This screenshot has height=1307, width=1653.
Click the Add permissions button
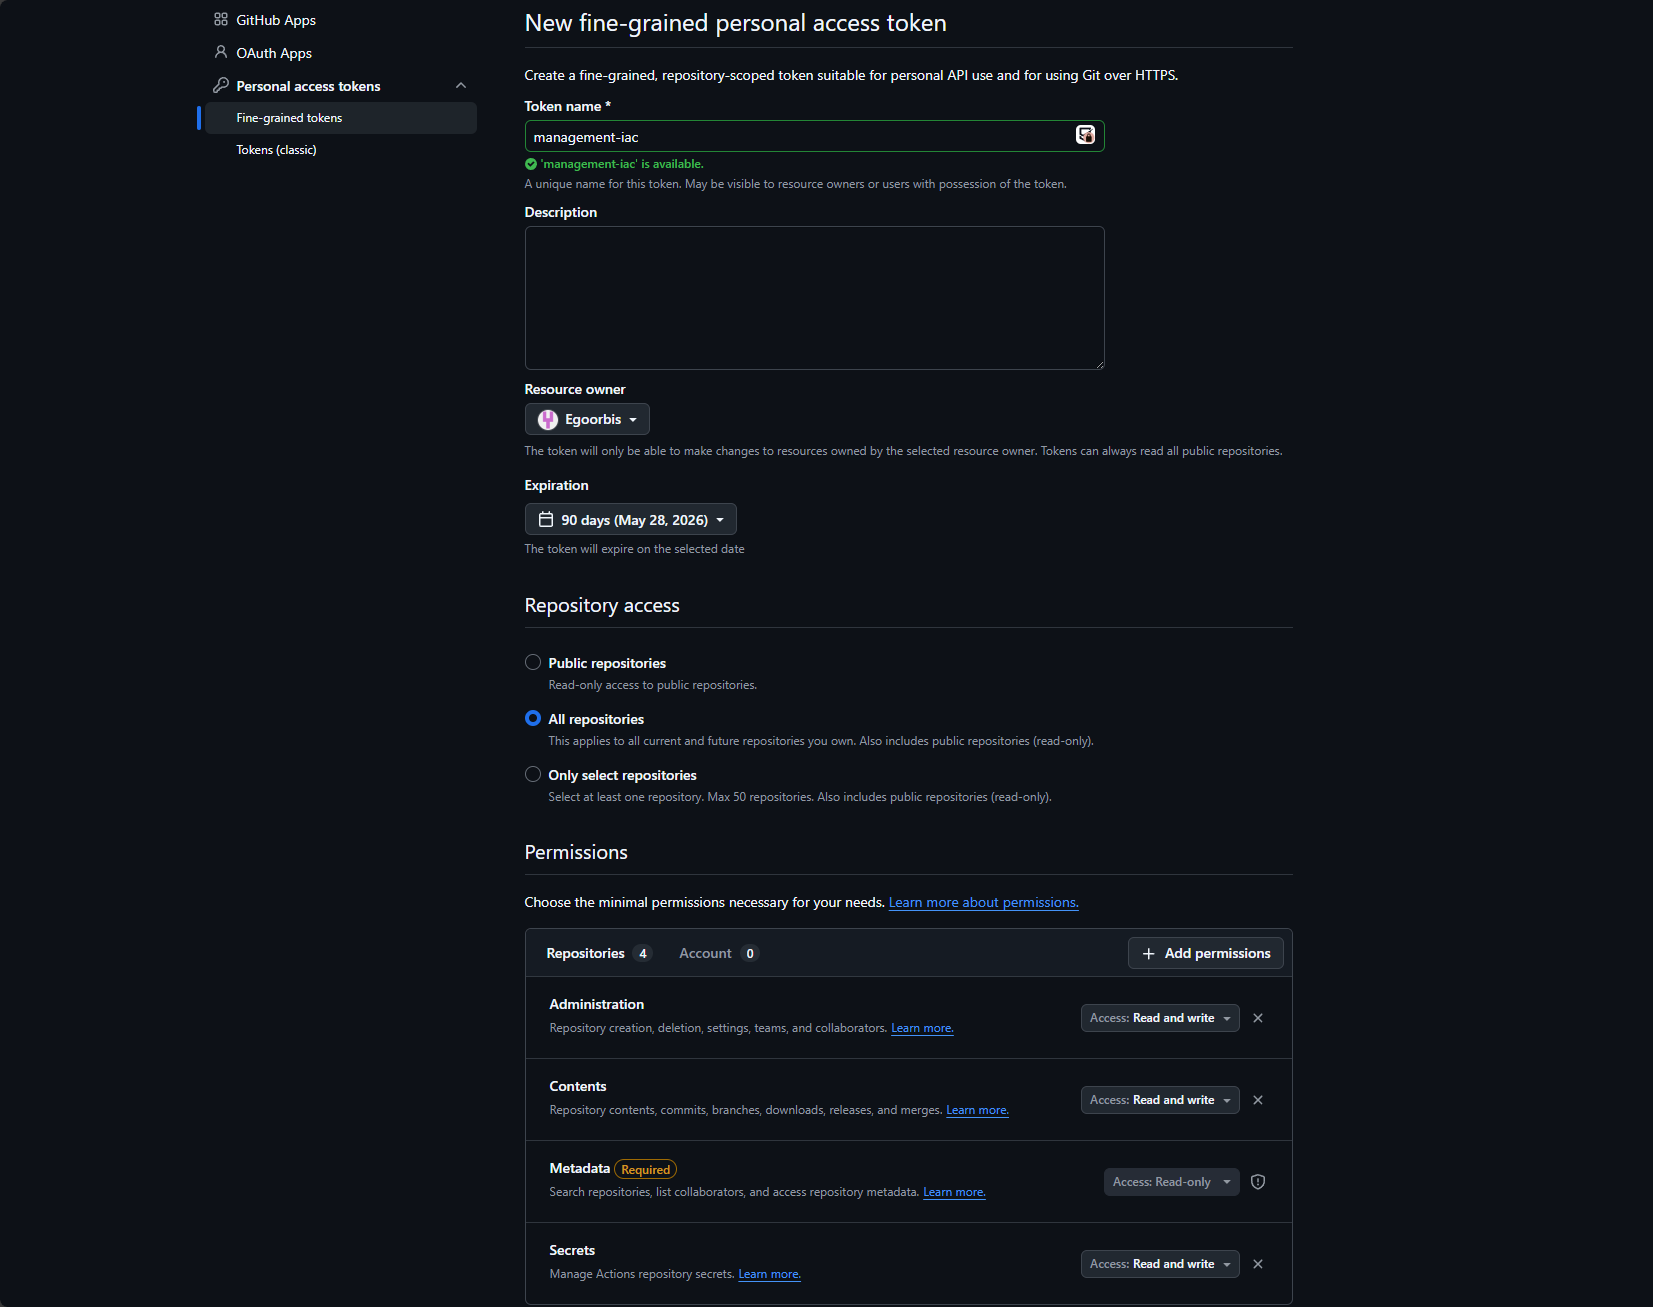(x=1205, y=953)
